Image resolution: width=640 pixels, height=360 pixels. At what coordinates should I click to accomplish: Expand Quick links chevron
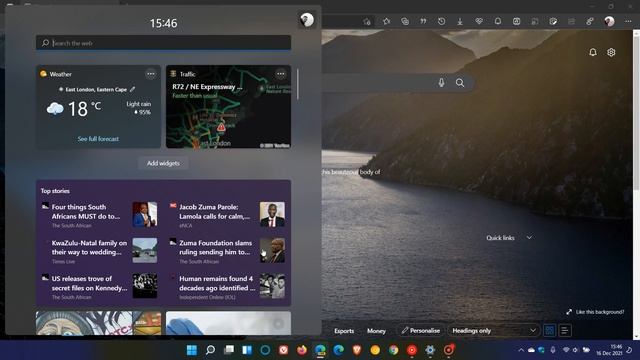pyautogui.click(x=529, y=238)
